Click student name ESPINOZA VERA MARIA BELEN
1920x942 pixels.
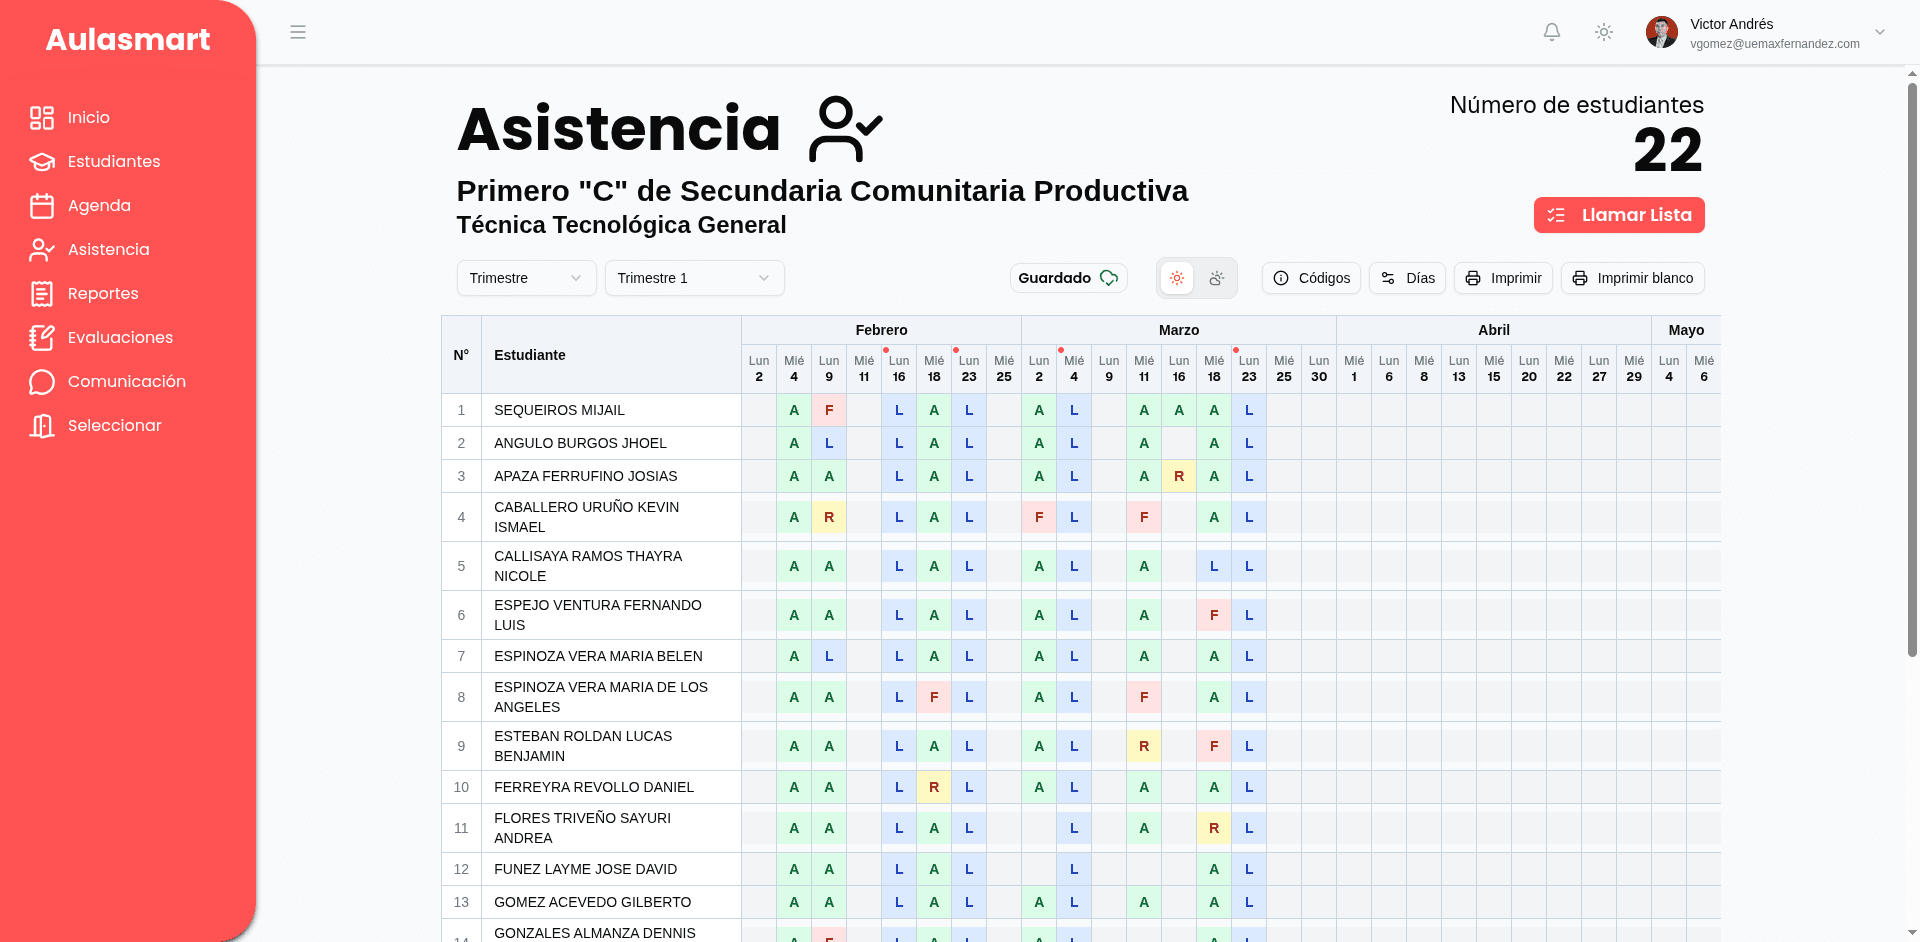[598, 656]
